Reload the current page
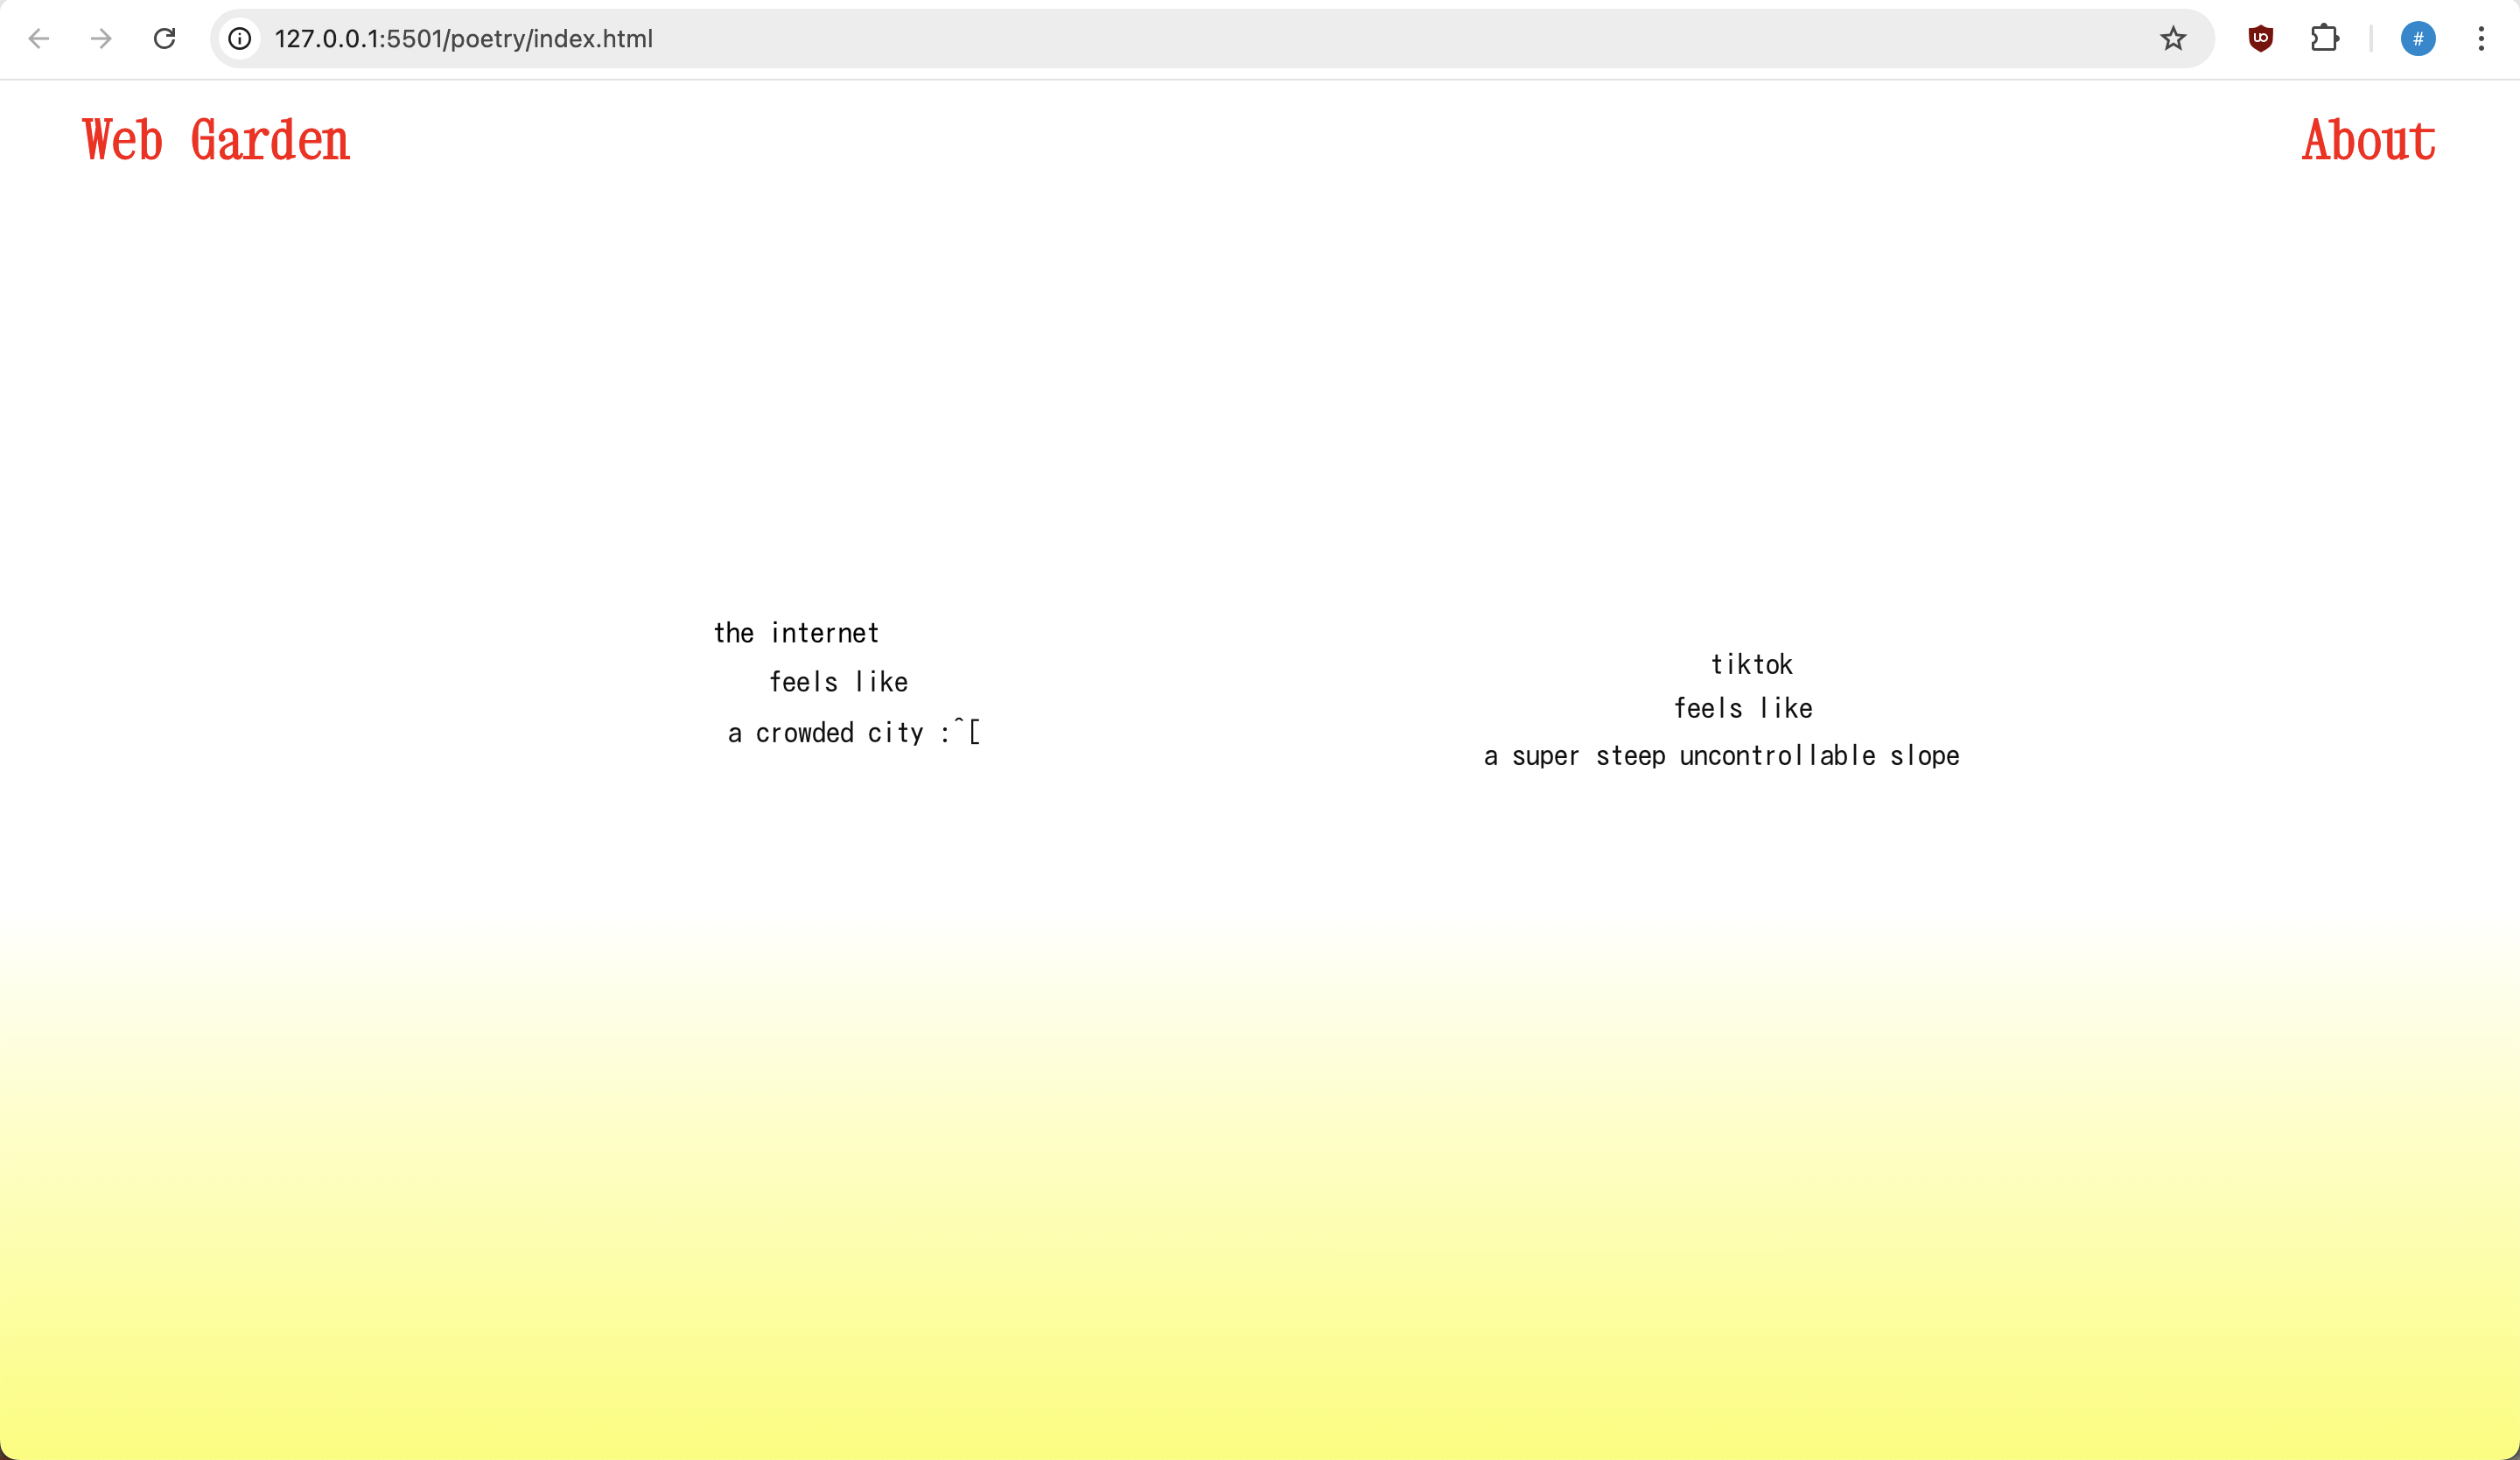2520x1460 pixels. (x=165, y=39)
